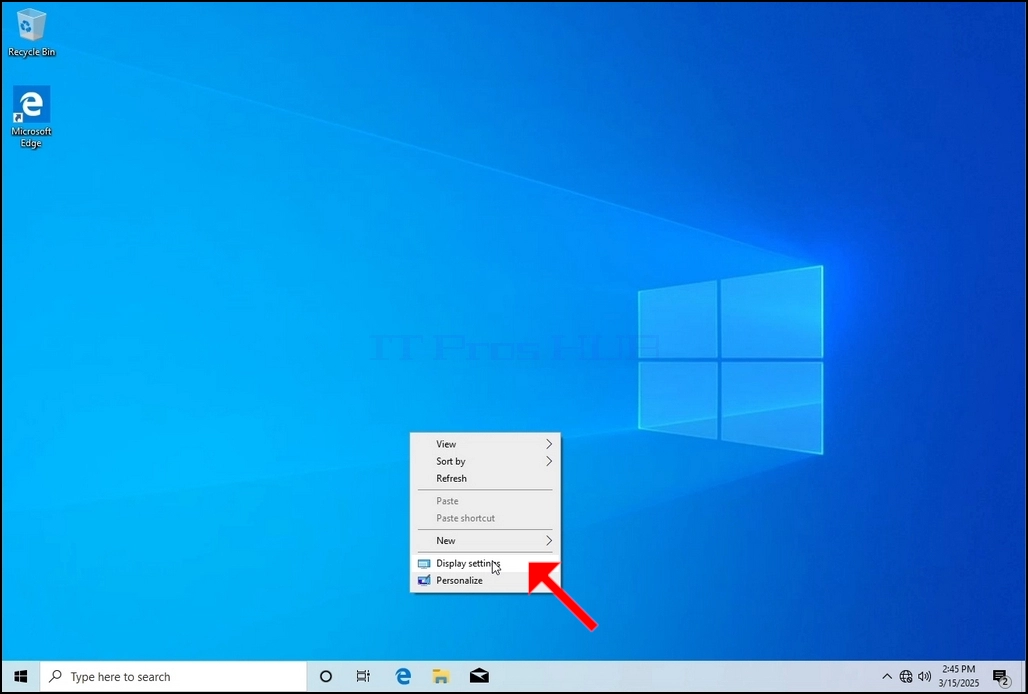Click the greyed-out Paste entry
The width and height of the screenshot is (1028, 694).
click(x=485, y=501)
